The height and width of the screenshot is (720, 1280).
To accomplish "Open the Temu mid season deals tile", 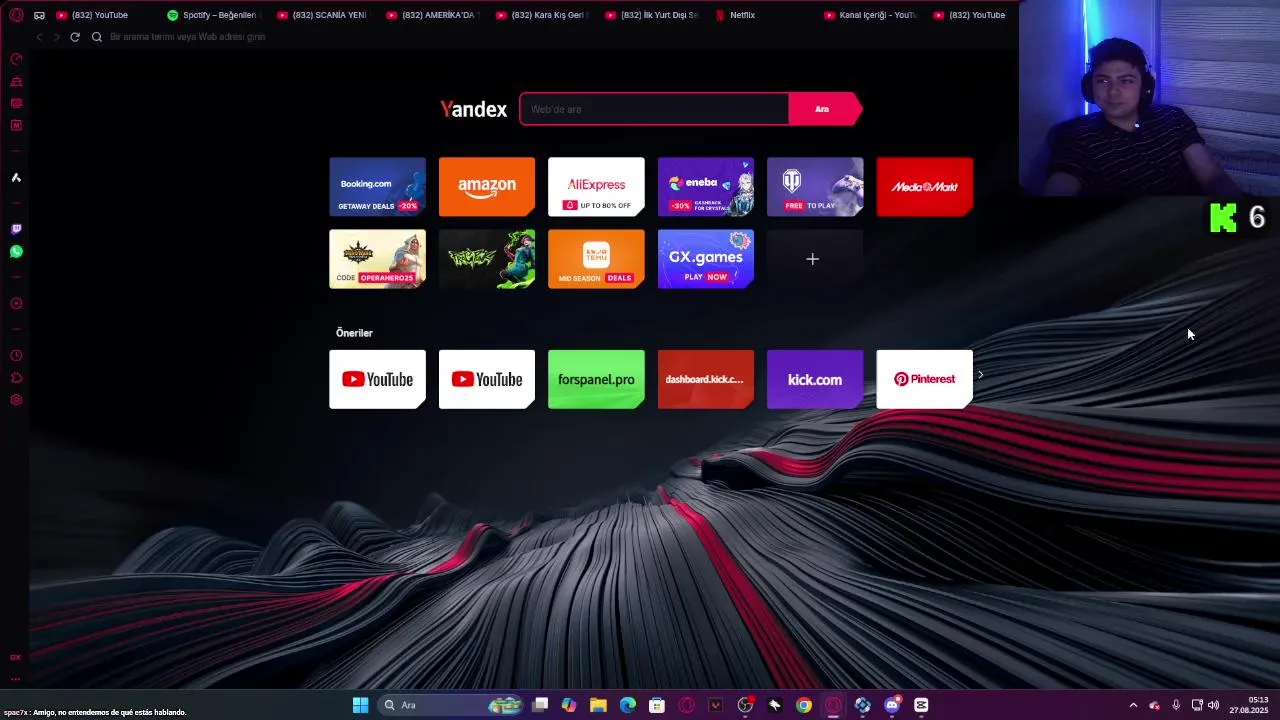I will (x=596, y=259).
